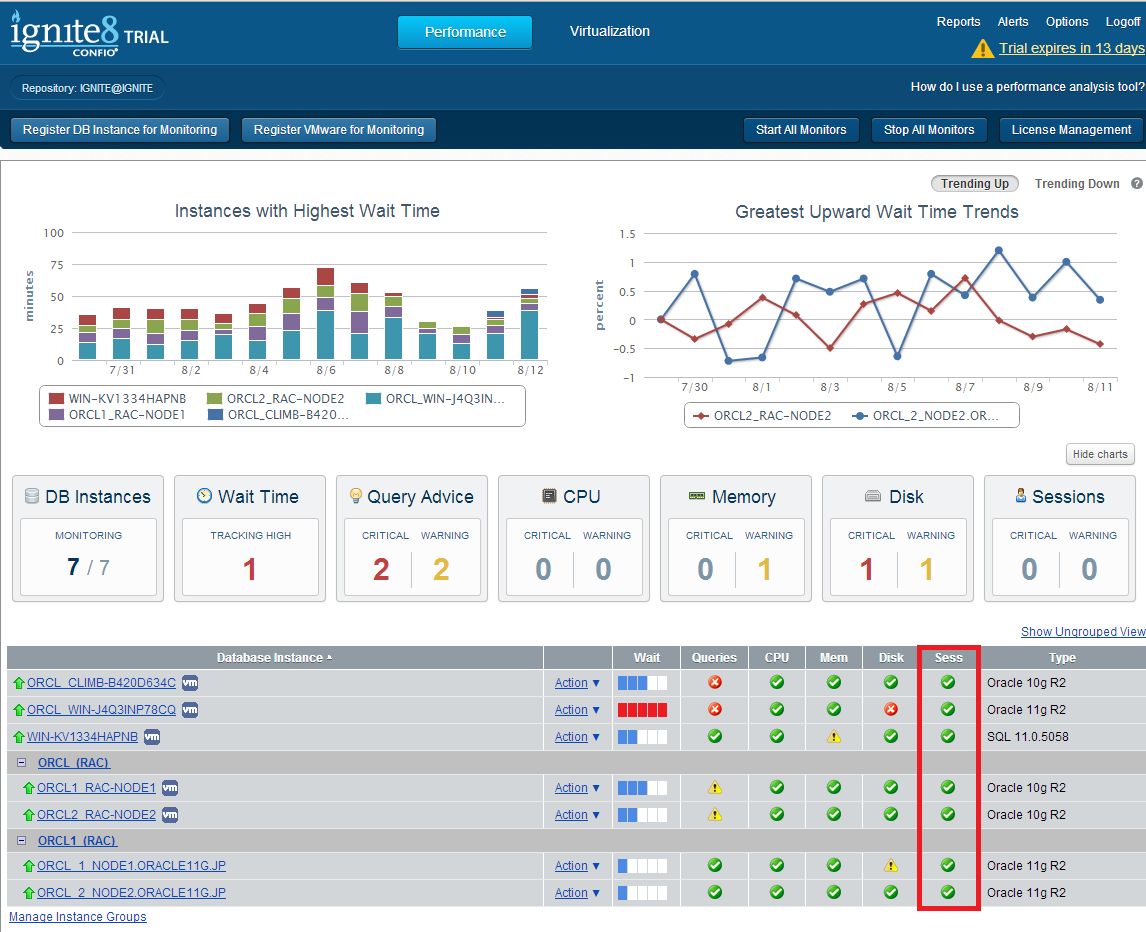1146x932 pixels.
Task: Switch to the Virtualization tab
Action: pos(610,31)
